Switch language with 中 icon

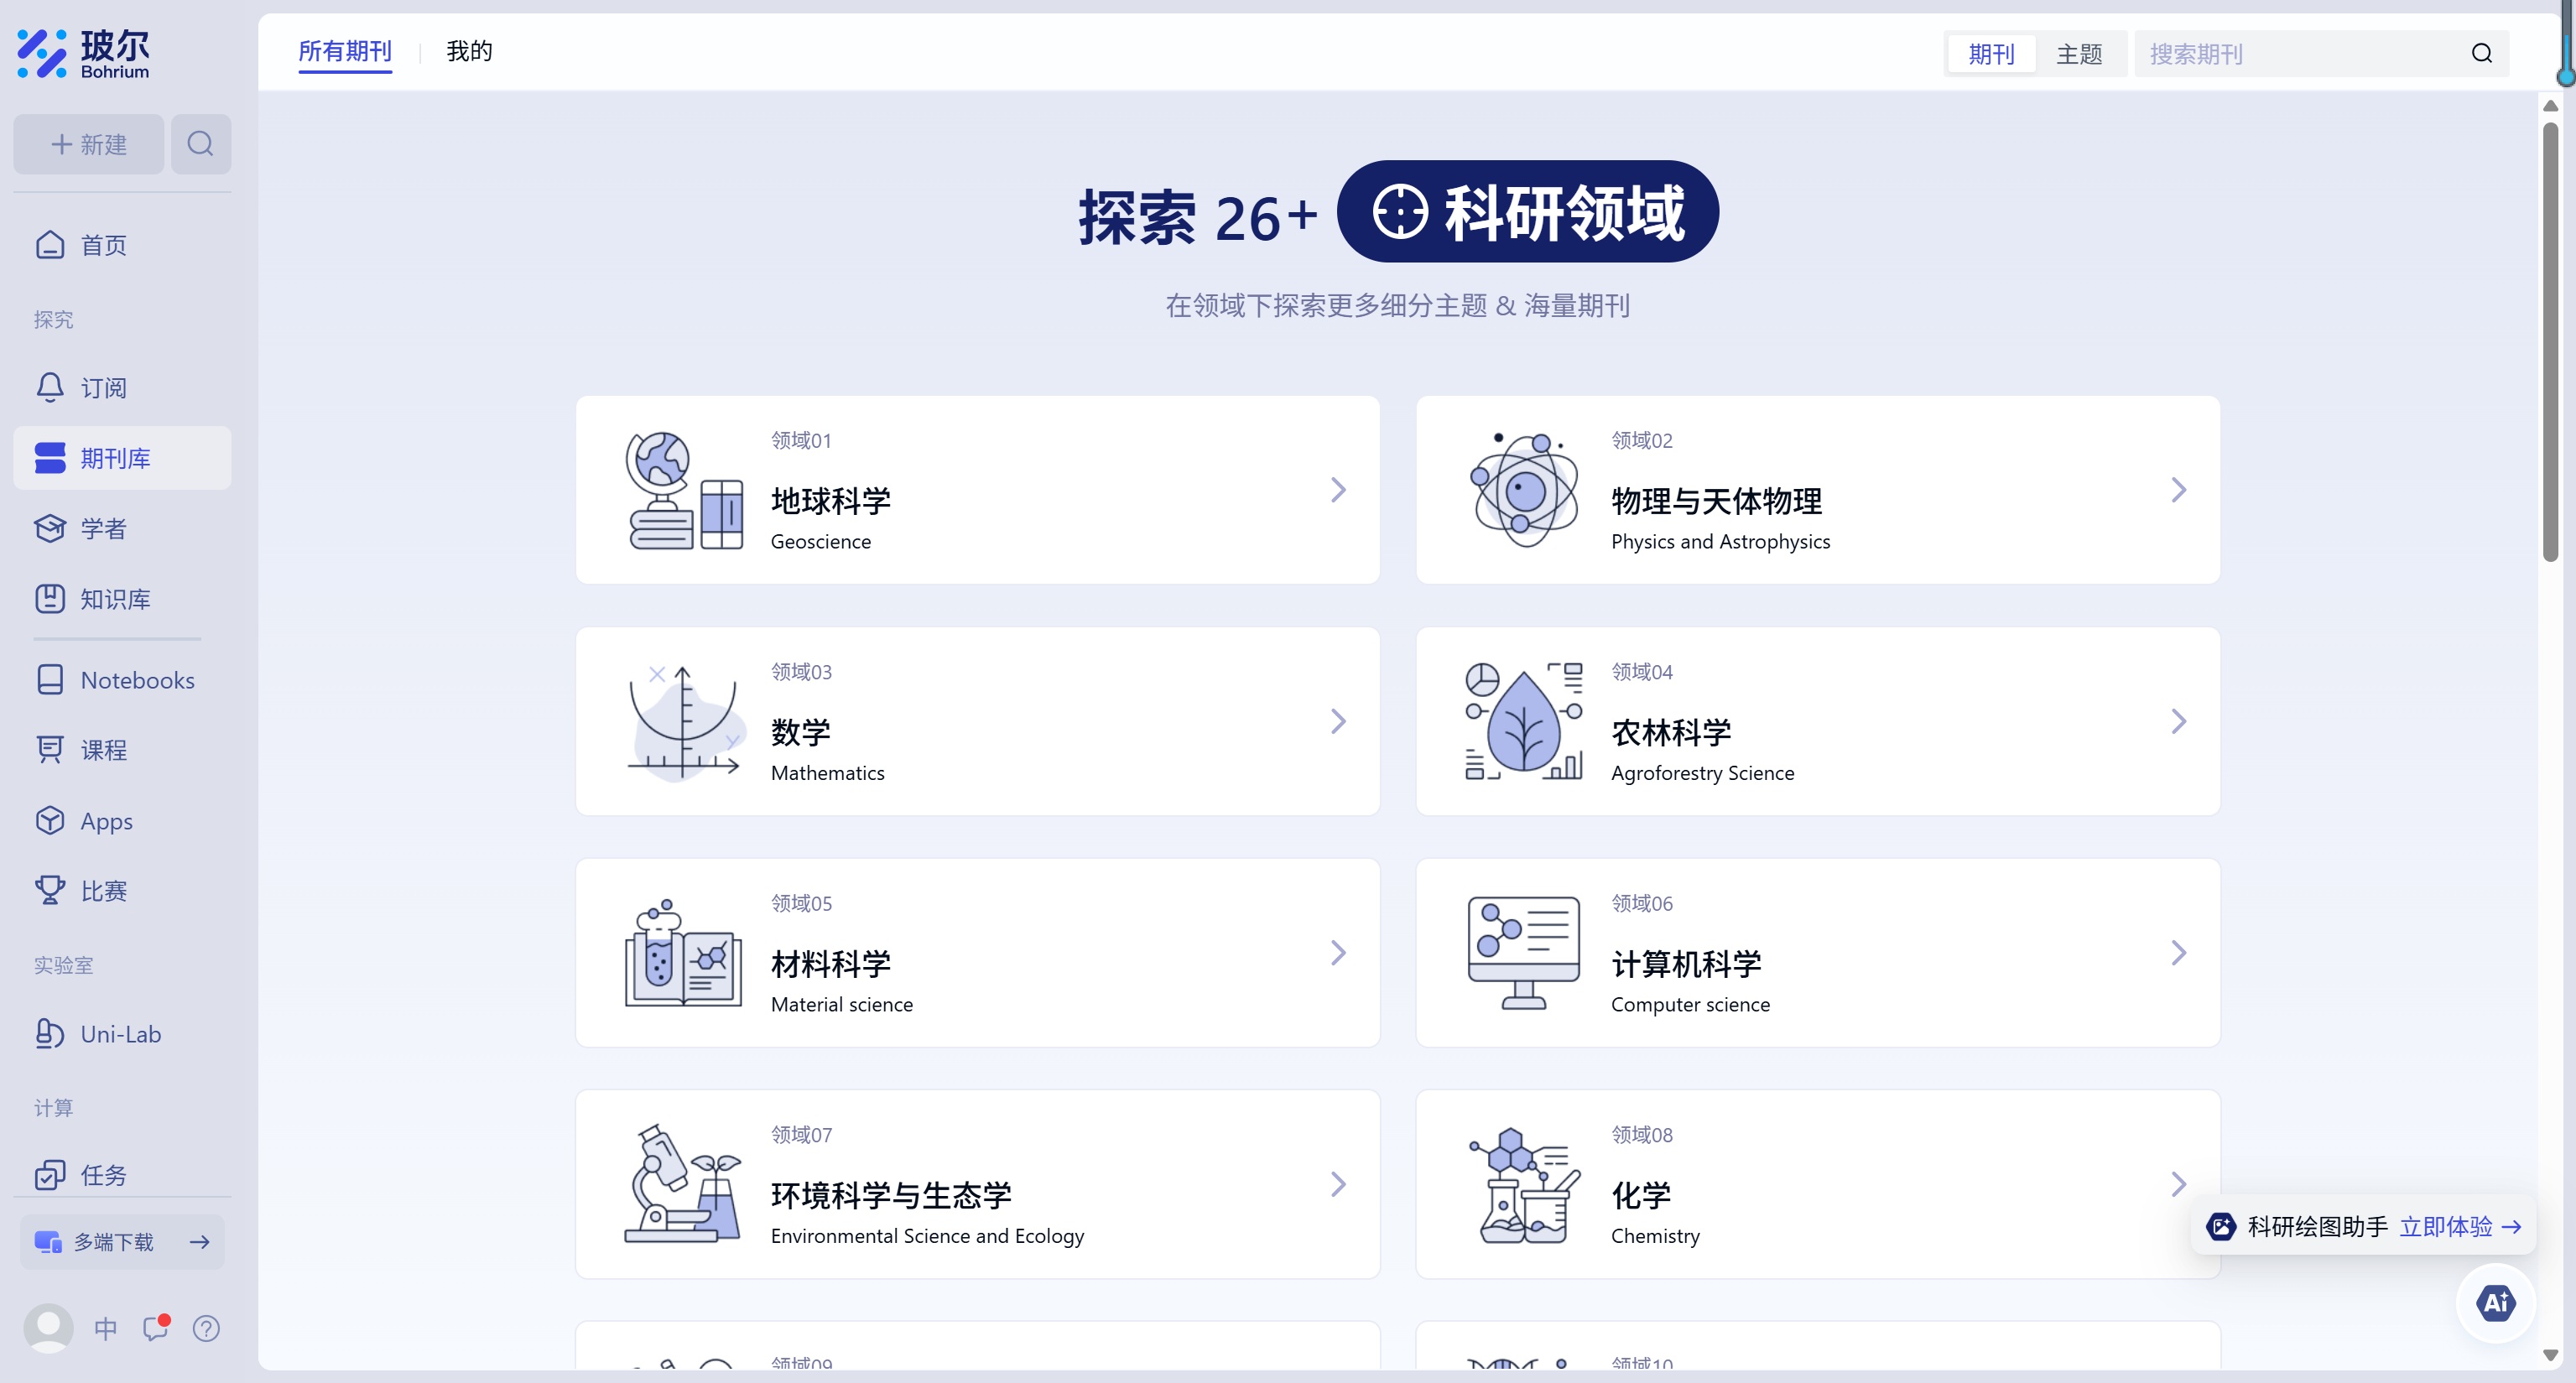coord(105,1329)
